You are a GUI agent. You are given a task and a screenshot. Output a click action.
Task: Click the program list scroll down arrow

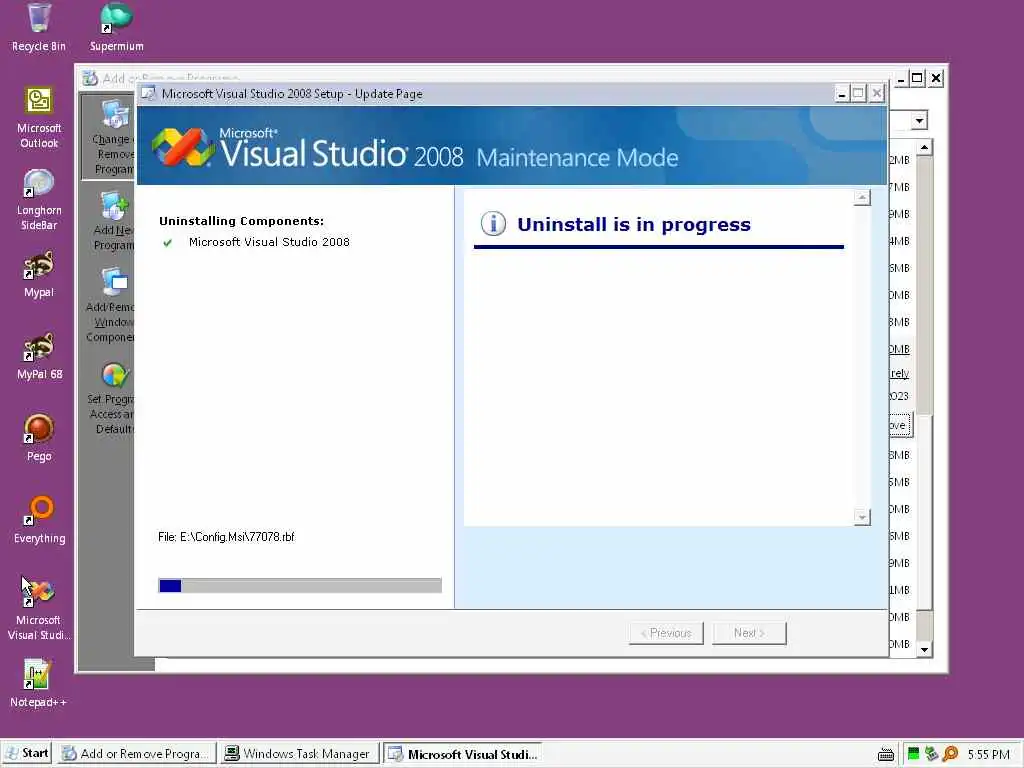924,649
